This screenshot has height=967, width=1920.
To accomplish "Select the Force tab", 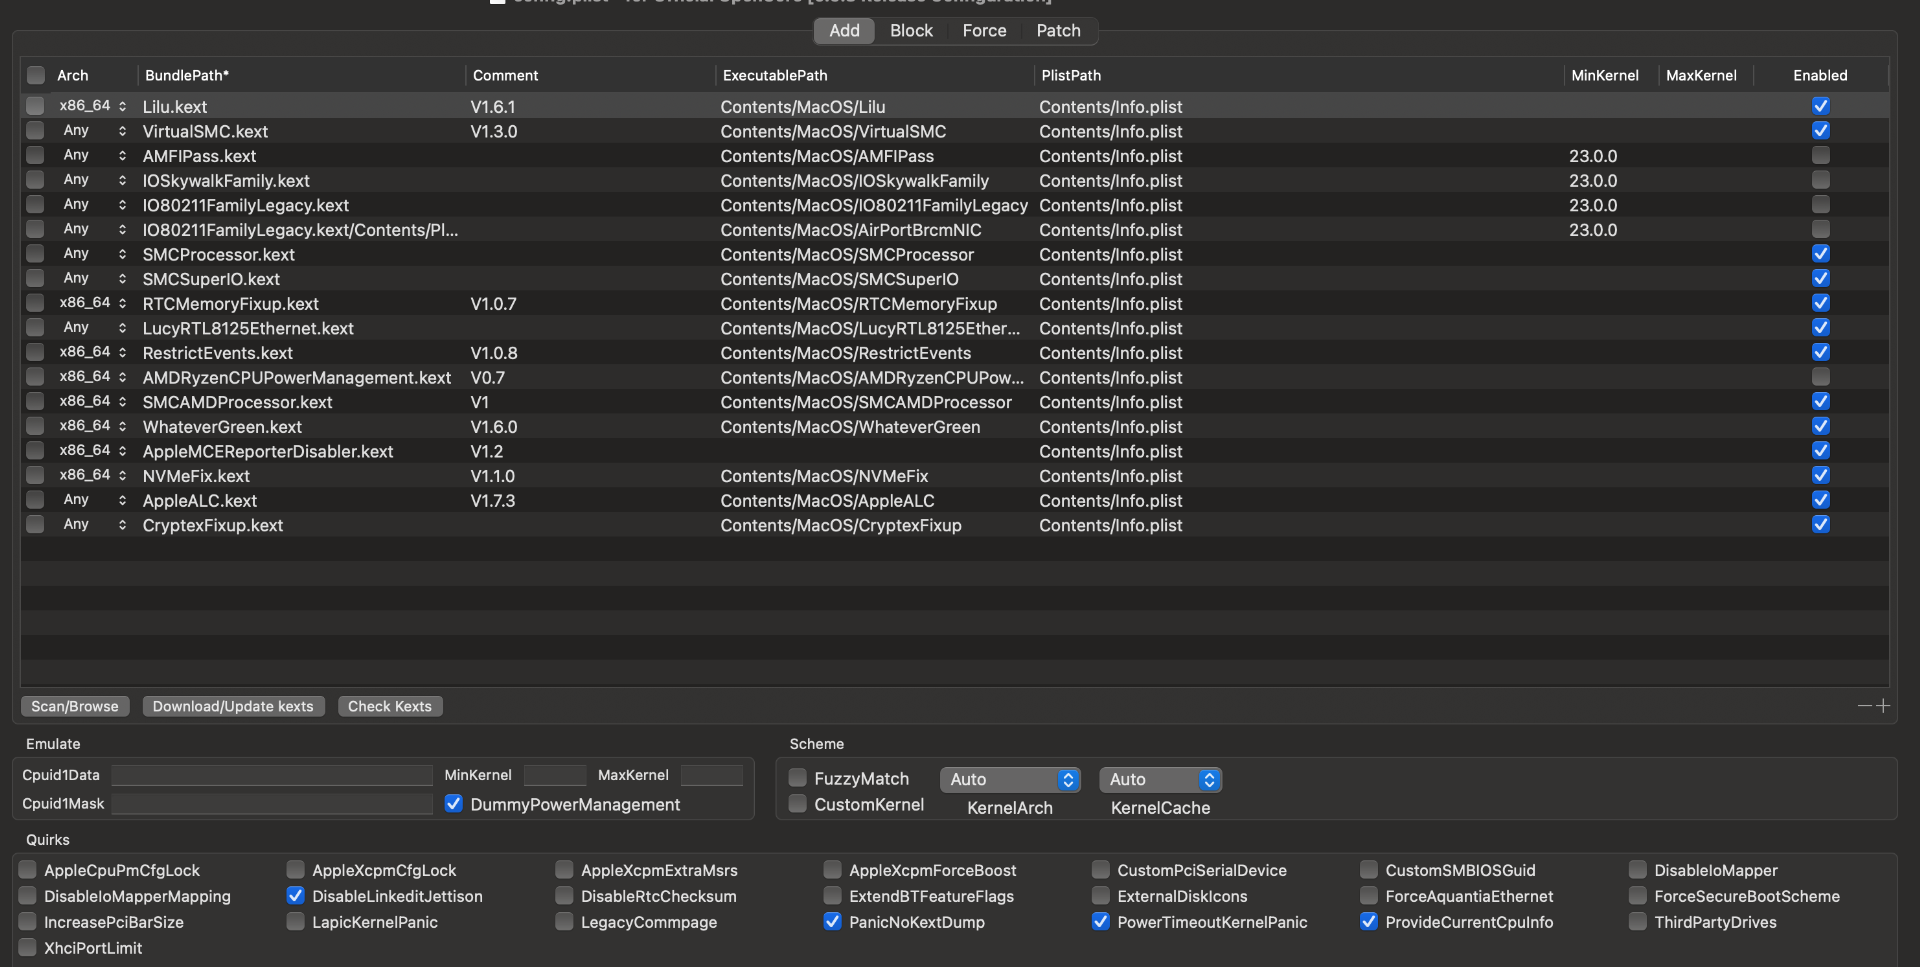I will tap(984, 31).
